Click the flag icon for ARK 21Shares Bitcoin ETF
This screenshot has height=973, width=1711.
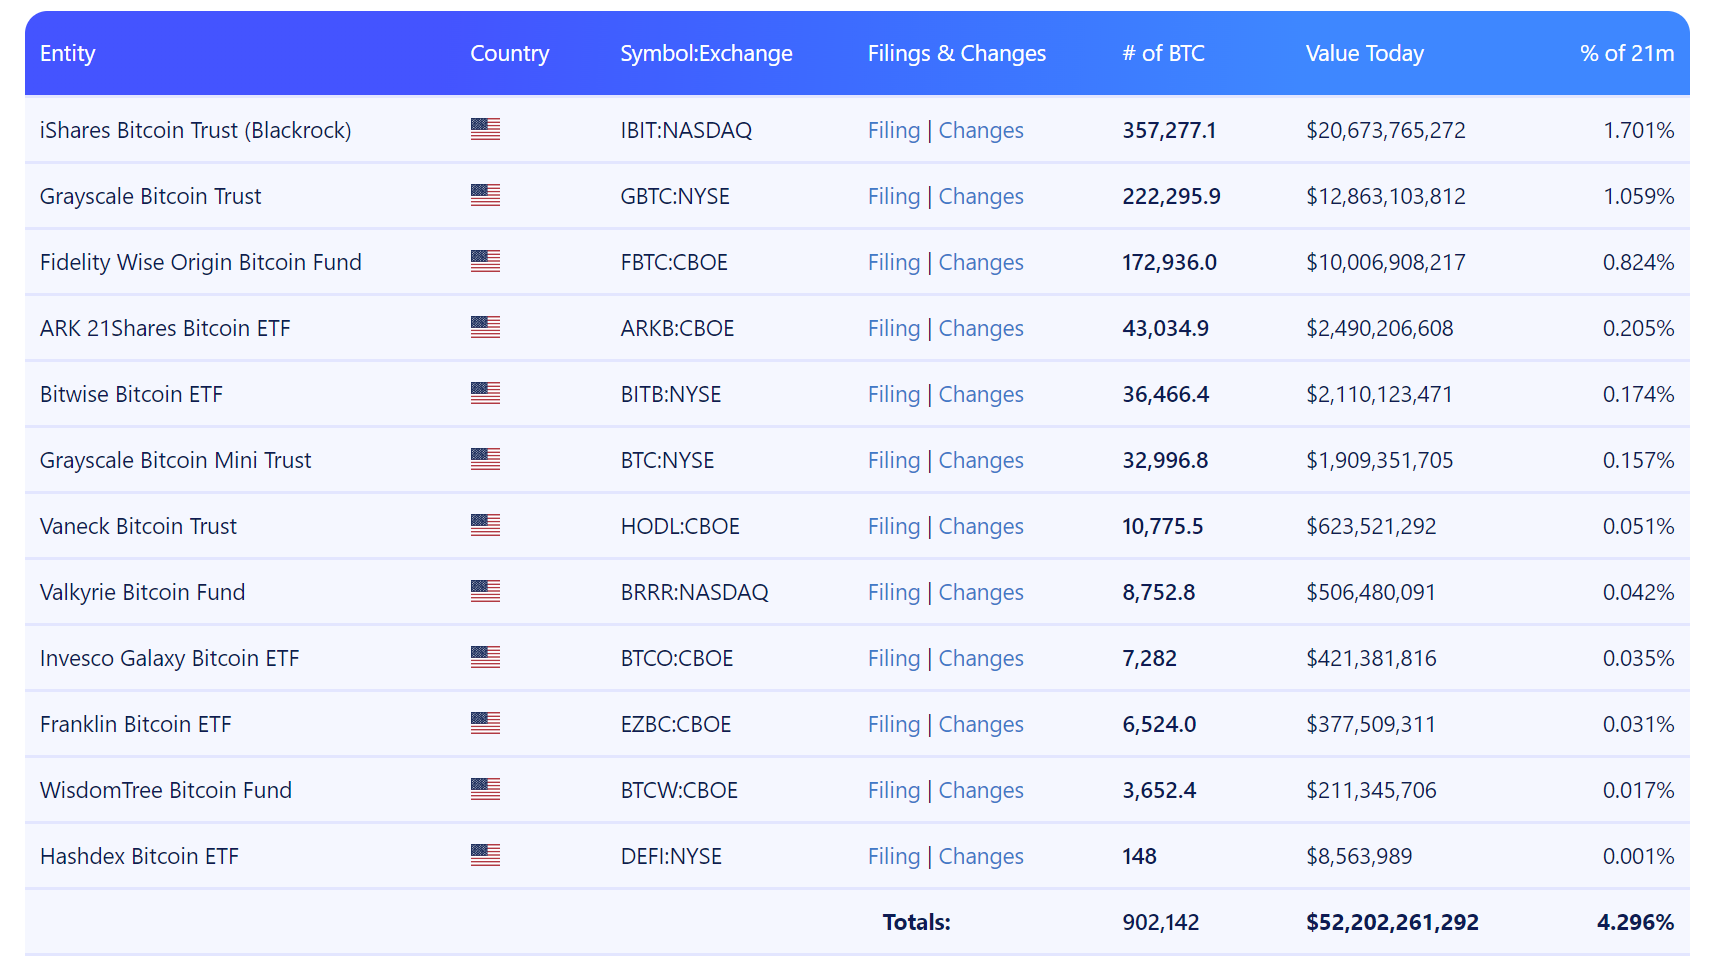485,327
